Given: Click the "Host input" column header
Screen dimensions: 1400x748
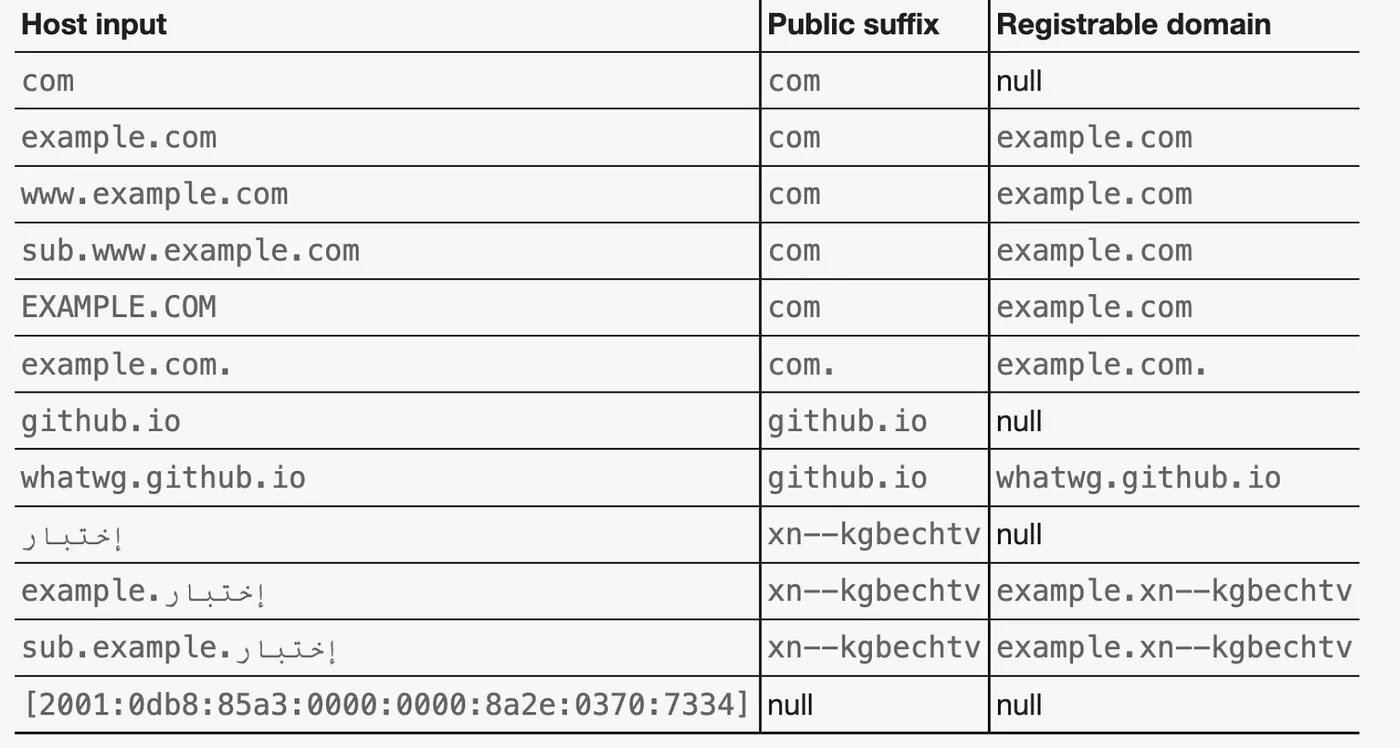Looking at the screenshot, I should tap(94, 25).
